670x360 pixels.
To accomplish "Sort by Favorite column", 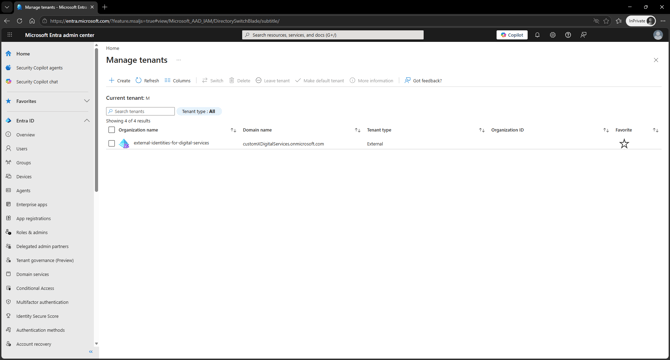I will point(655,130).
